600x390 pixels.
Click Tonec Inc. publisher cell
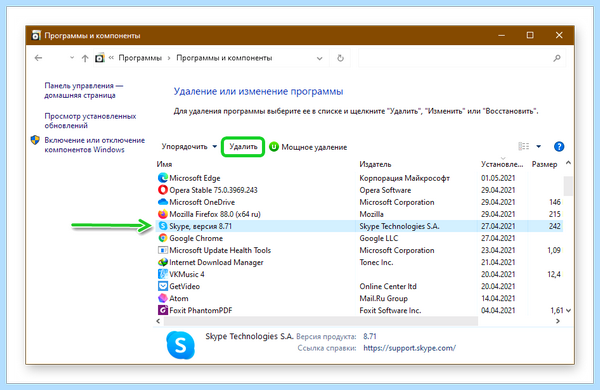[376, 262]
